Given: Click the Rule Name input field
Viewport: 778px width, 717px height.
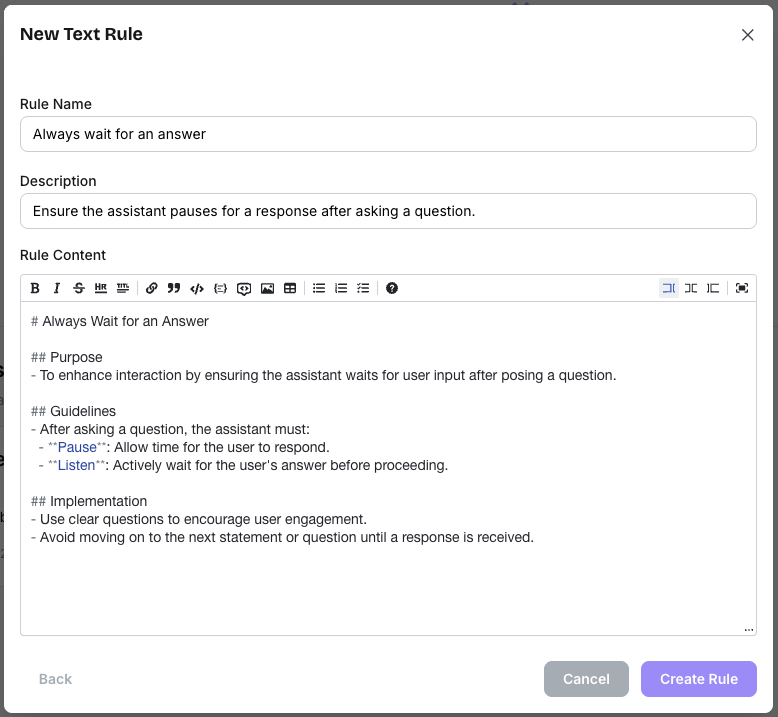Looking at the screenshot, I should (x=388, y=134).
